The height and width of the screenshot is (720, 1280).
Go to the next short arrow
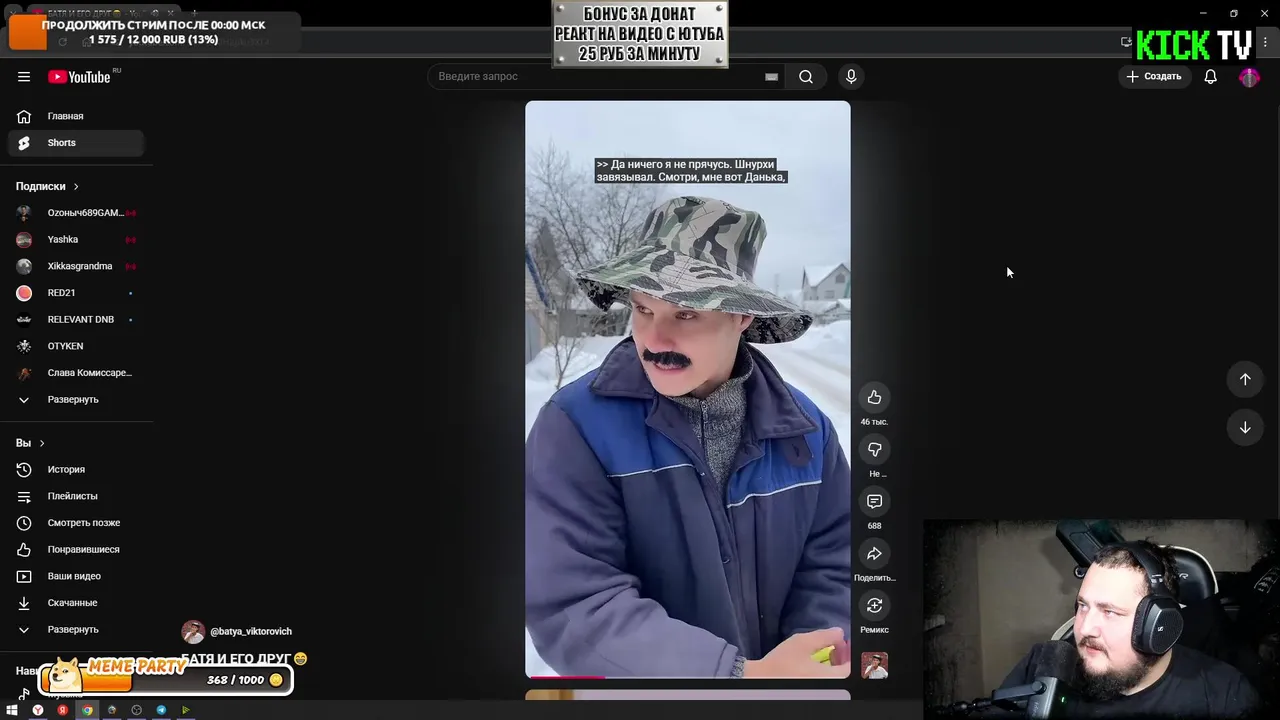1245,427
